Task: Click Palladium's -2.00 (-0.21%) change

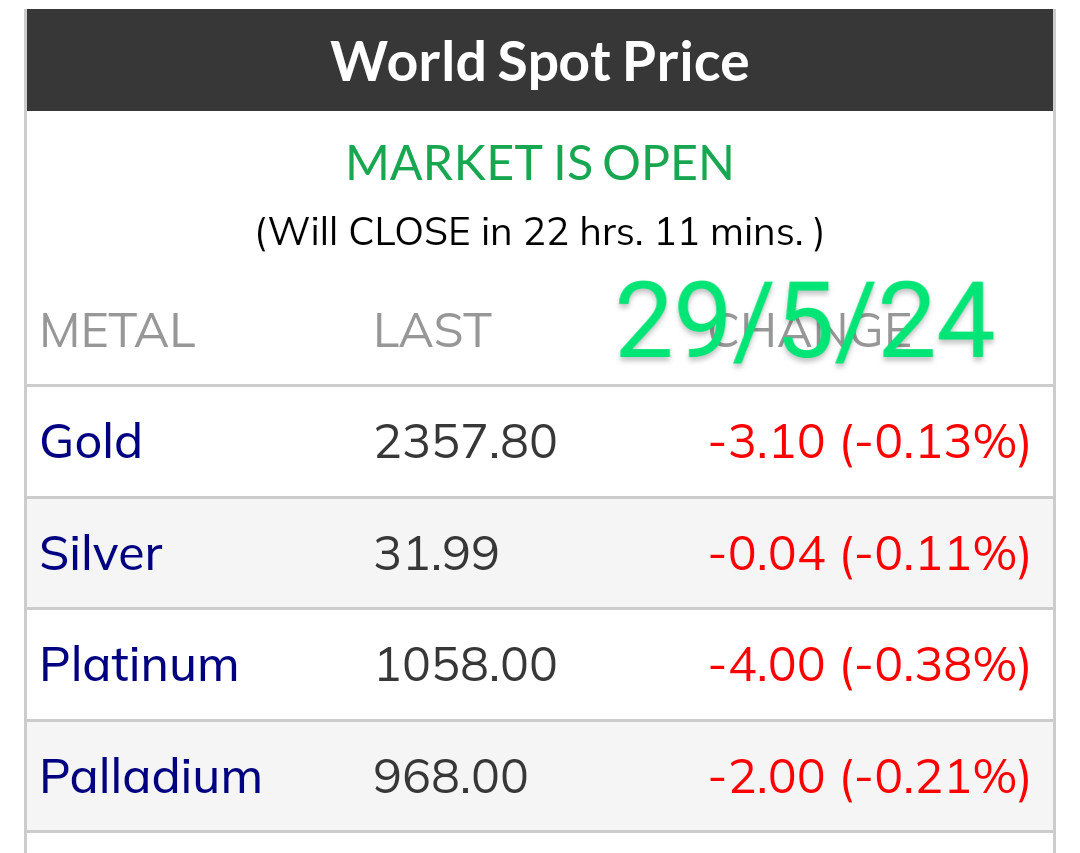Action: tap(869, 777)
